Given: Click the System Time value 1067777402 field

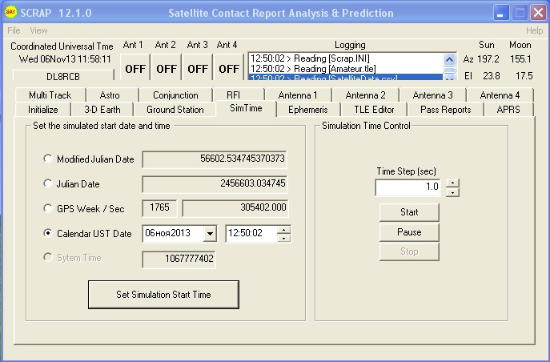Looking at the screenshot, I should pos(179,259).
